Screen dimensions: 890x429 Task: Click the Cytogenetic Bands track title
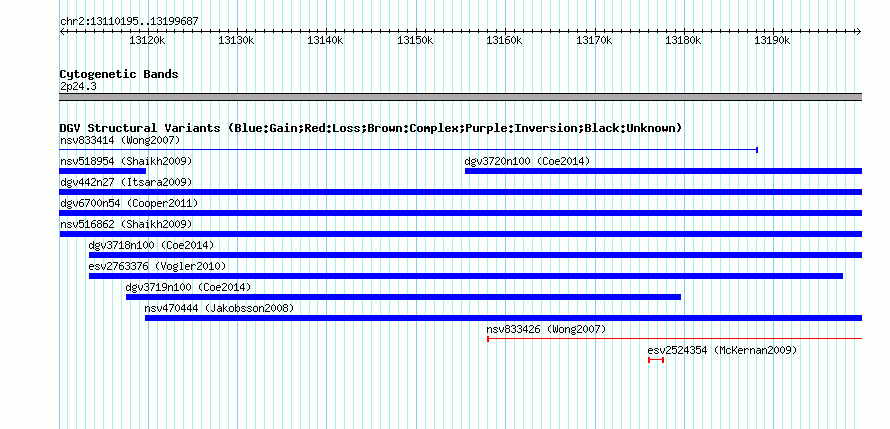coord(119,74)
